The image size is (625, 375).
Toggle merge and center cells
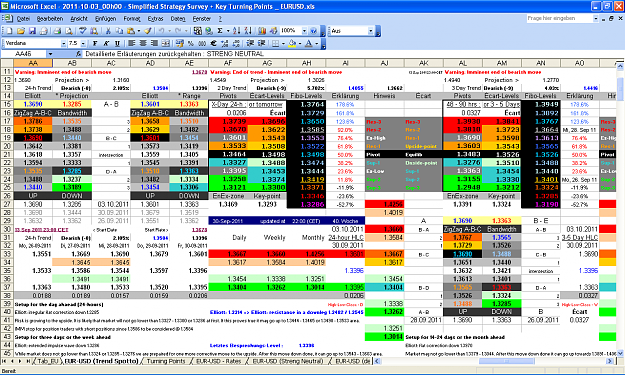pos(165,43)
